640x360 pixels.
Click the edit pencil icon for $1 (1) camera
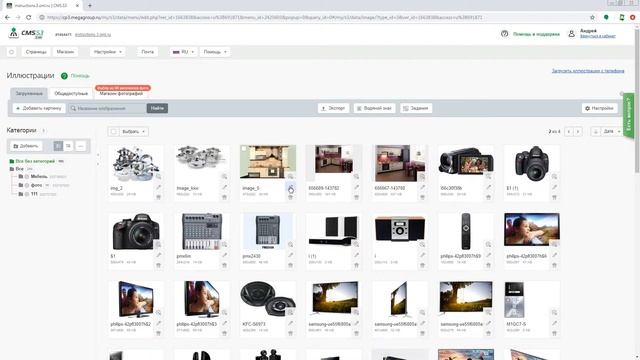click(x=554, y=187)
